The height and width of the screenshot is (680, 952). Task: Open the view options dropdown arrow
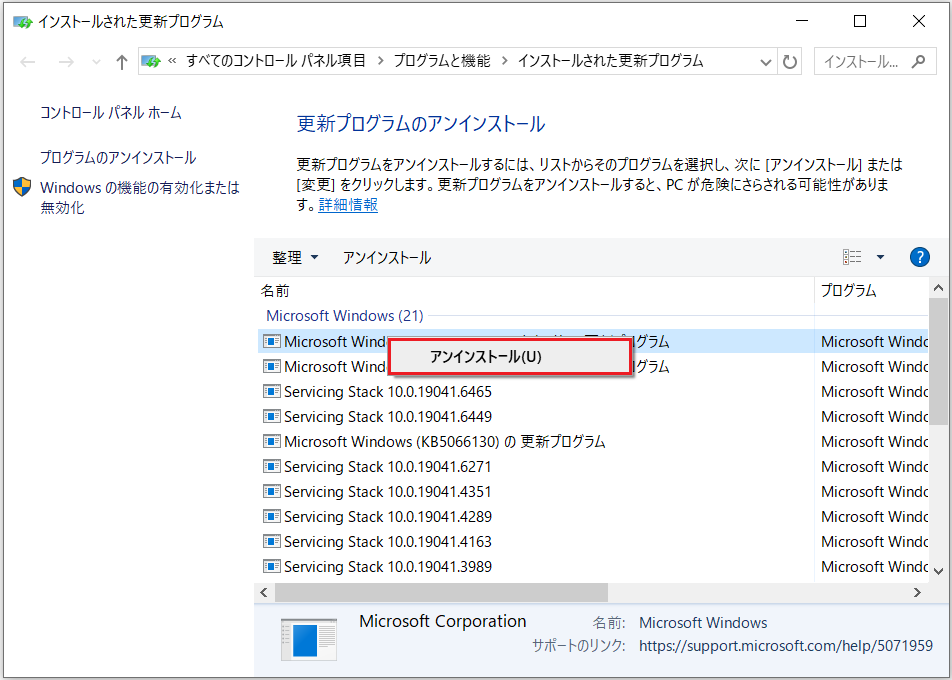click(x=880, y=257)
